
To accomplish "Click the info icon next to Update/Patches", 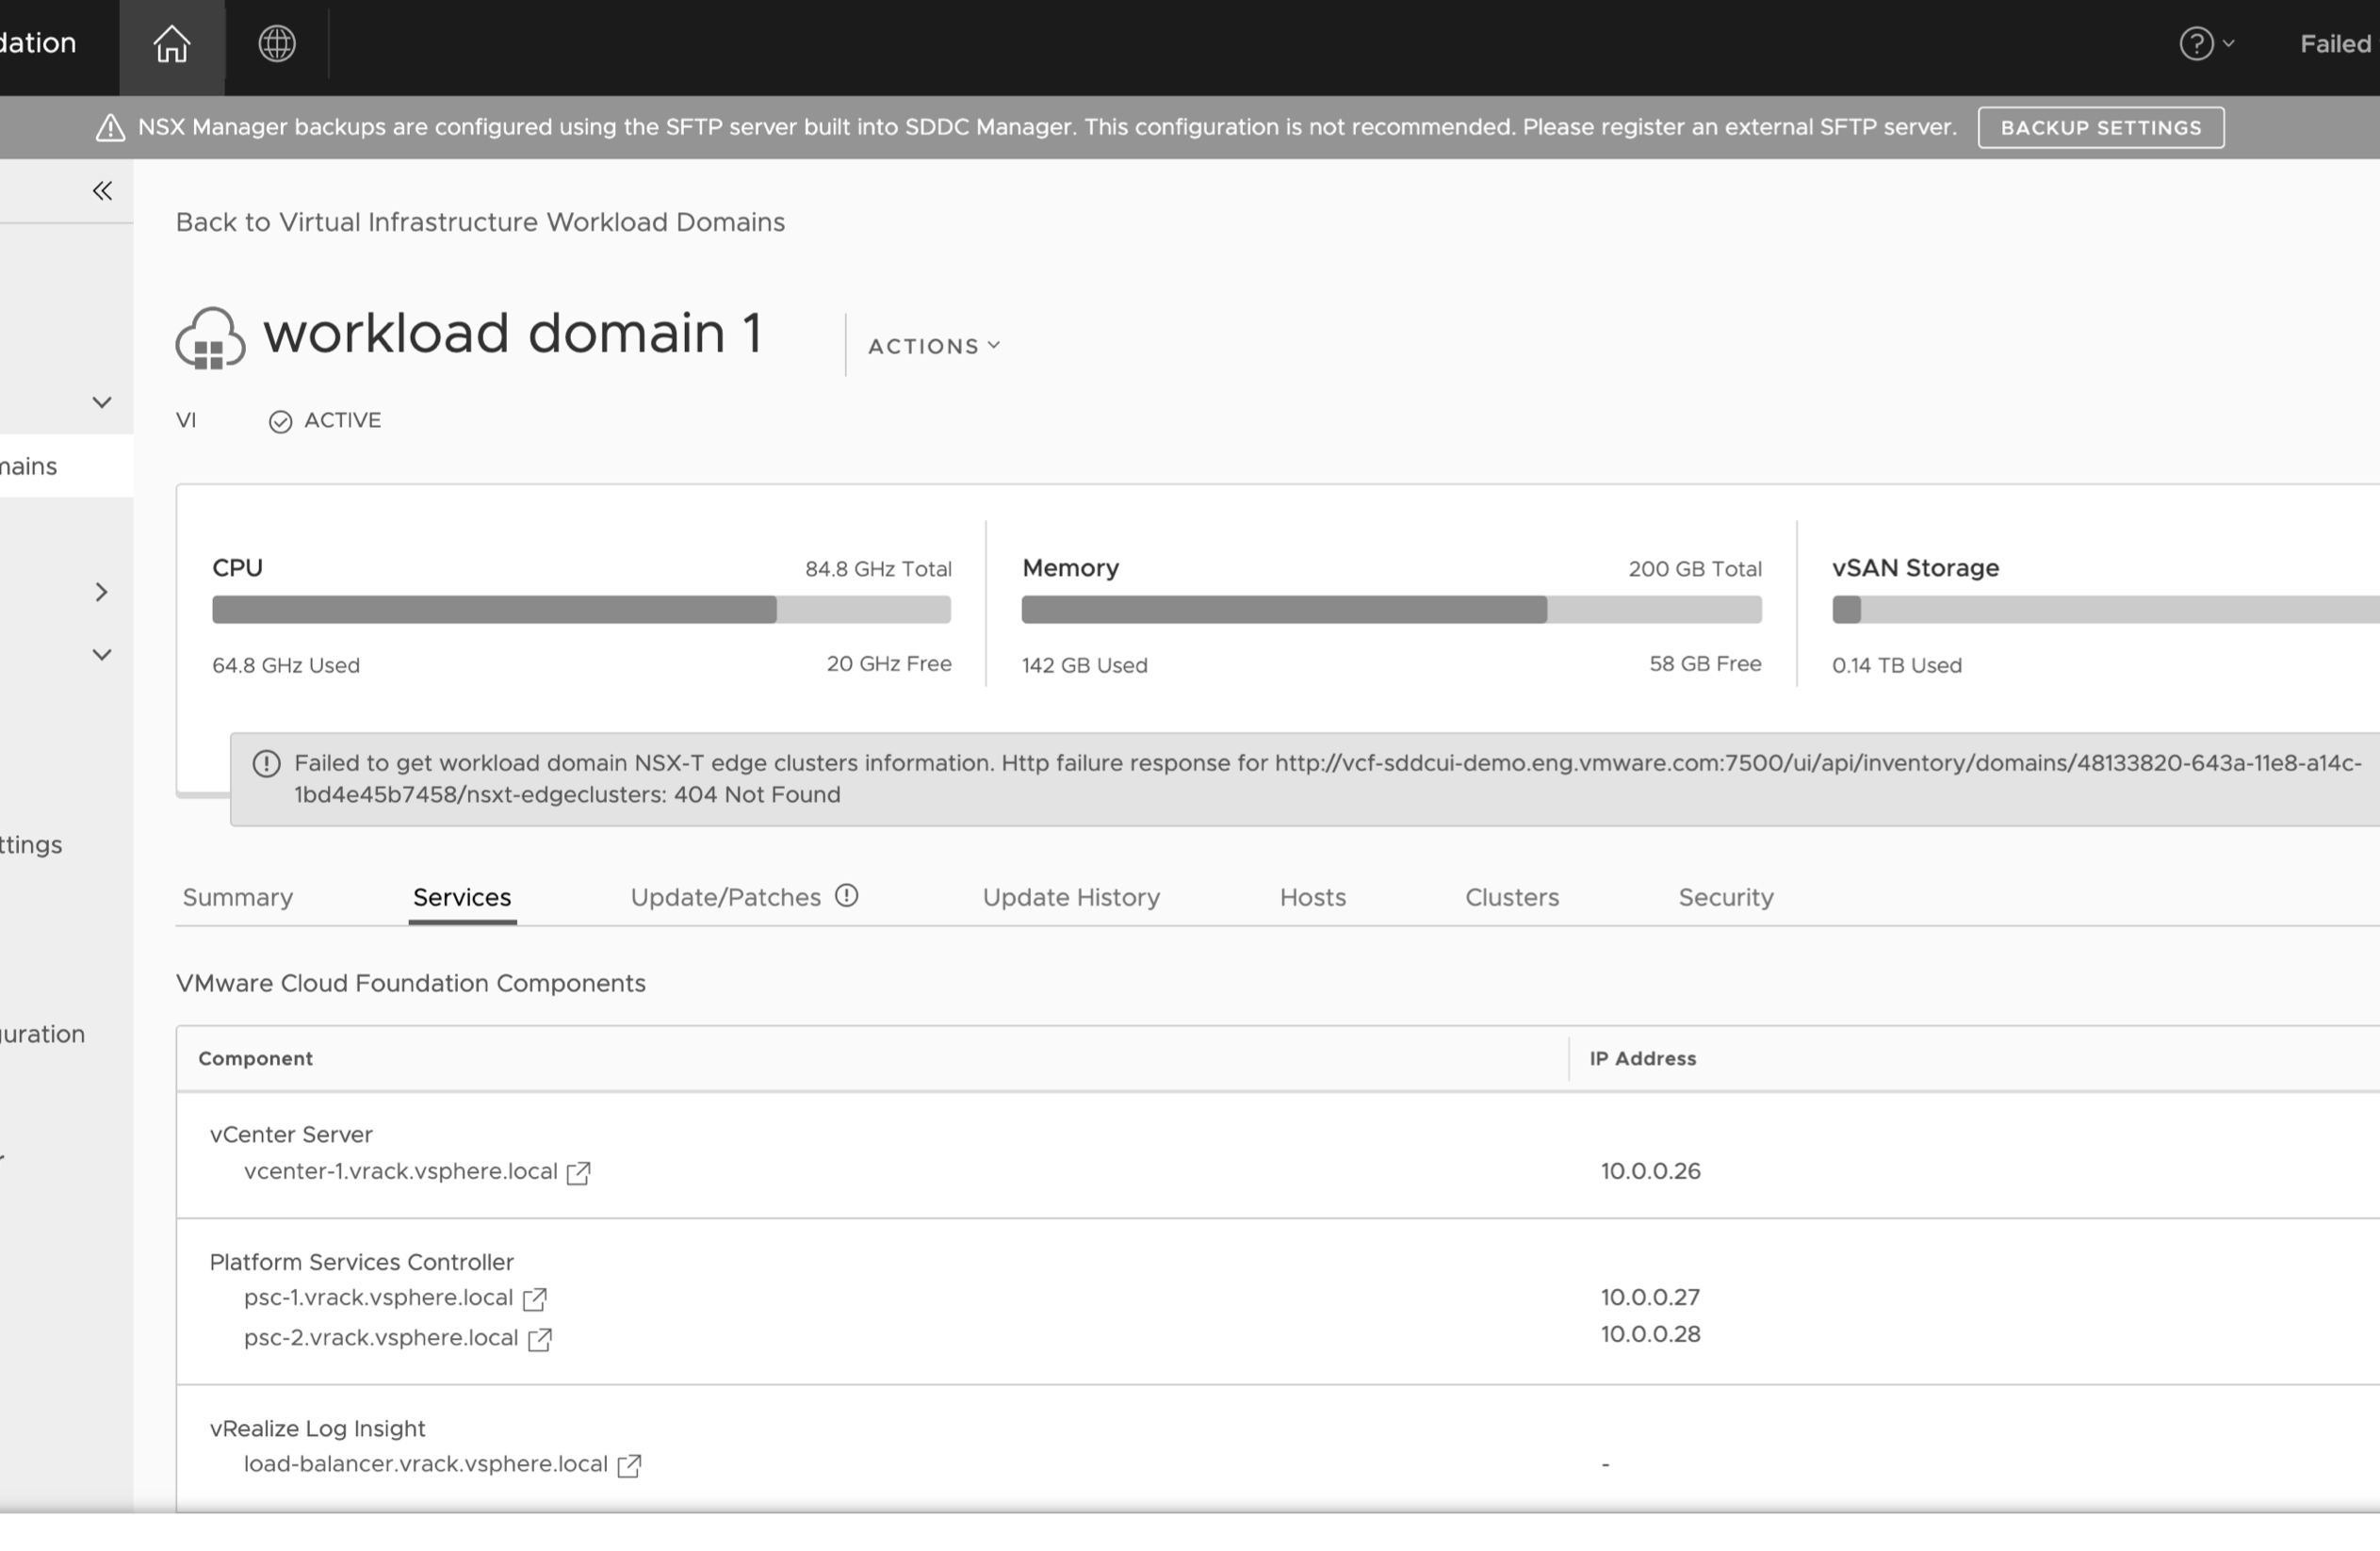I will (x=847, y=896).
